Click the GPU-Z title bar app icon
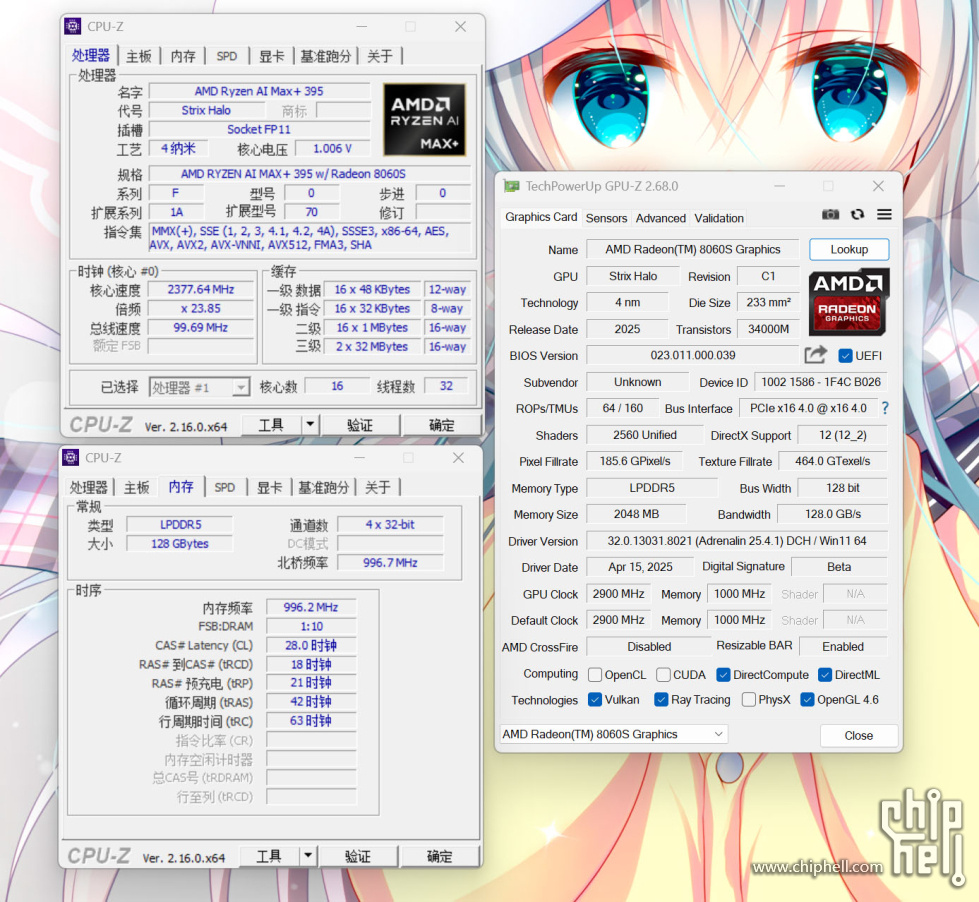 [512, 186]
